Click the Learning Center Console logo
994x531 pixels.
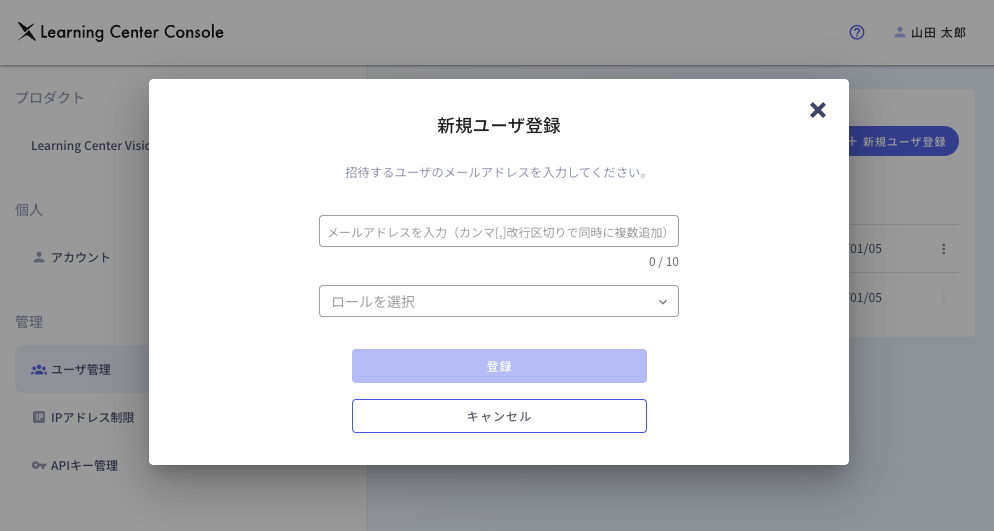[x=120, y=32]
